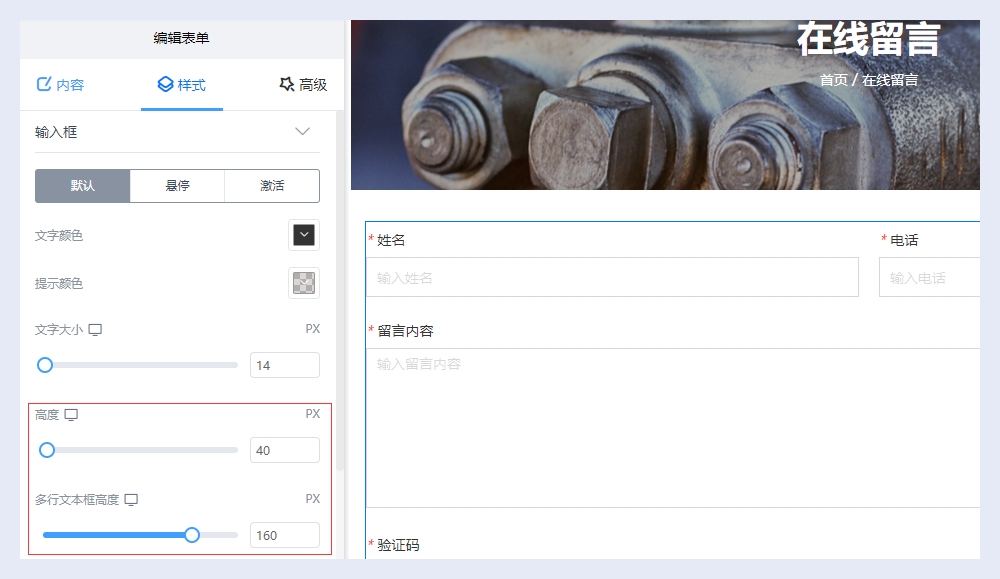Click the layers icon on 样式 tab
The image size is (1000, 579).
[x=165, y=85]
